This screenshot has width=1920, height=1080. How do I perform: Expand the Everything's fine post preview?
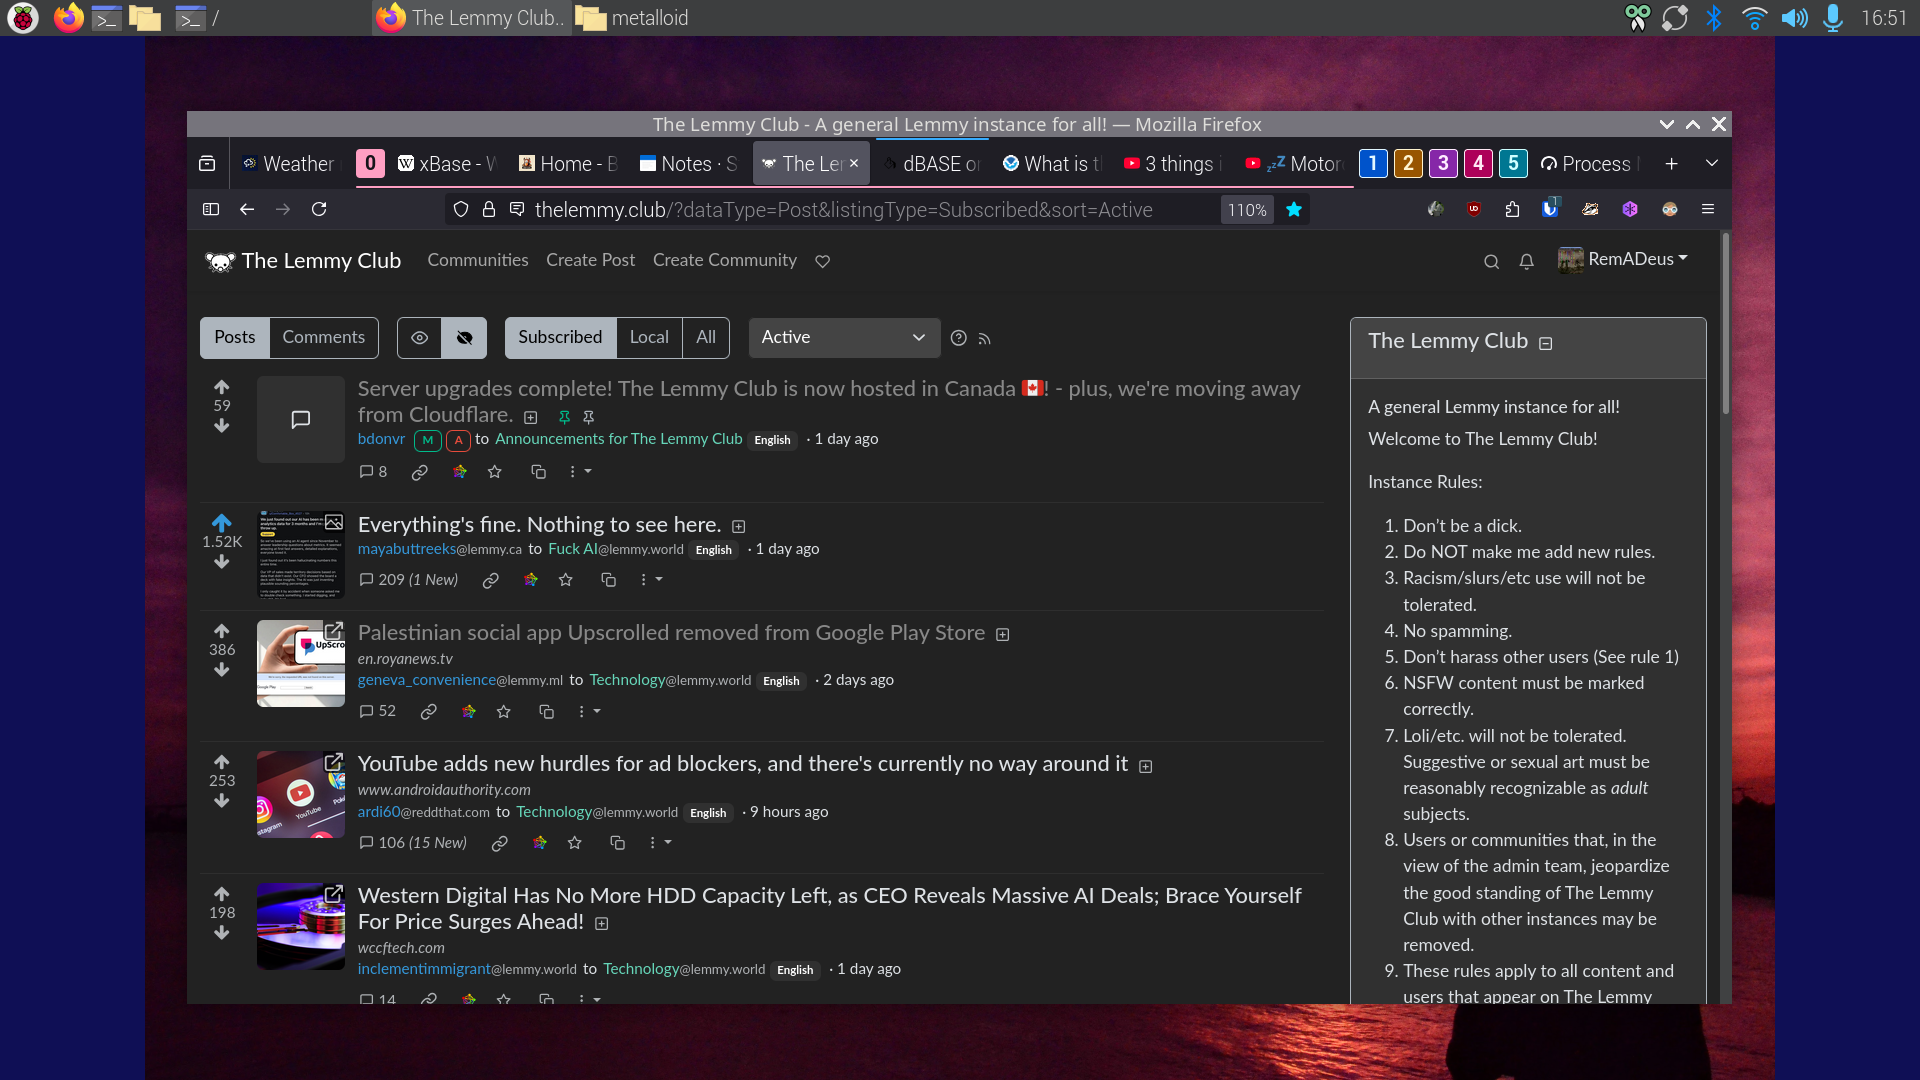click(738, 527)
